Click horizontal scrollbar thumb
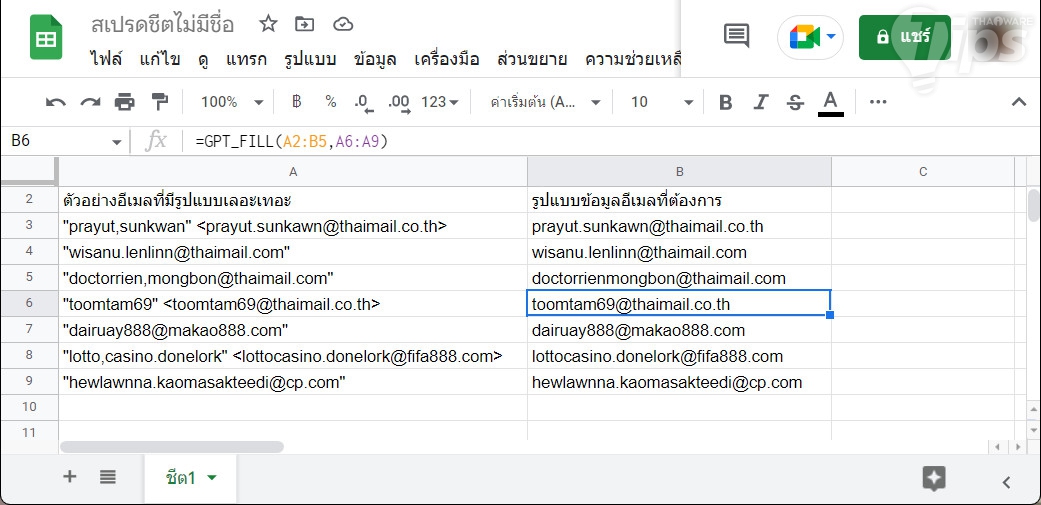Image resolution: width=1041 pixels, height=505 pixels. click(x=172, y=447)
